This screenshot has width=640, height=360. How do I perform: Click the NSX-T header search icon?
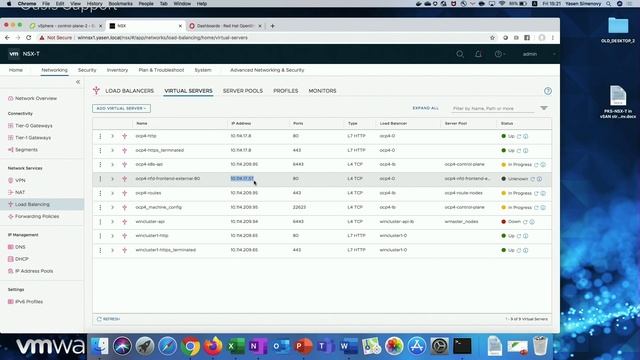[460, 54]
